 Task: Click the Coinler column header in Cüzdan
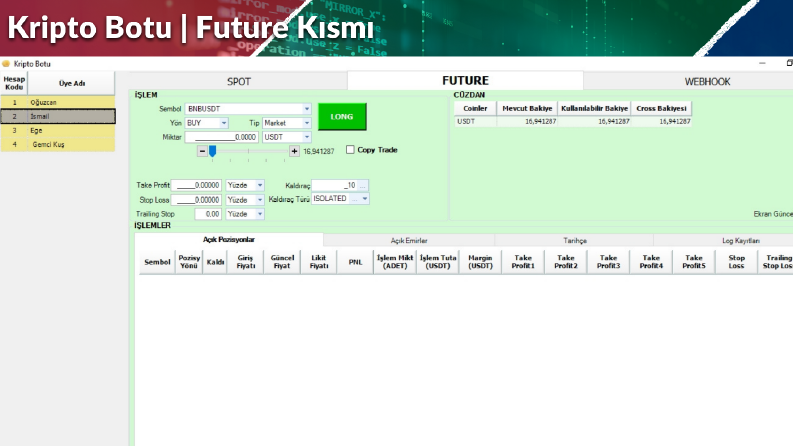click(x=475, y=108)
